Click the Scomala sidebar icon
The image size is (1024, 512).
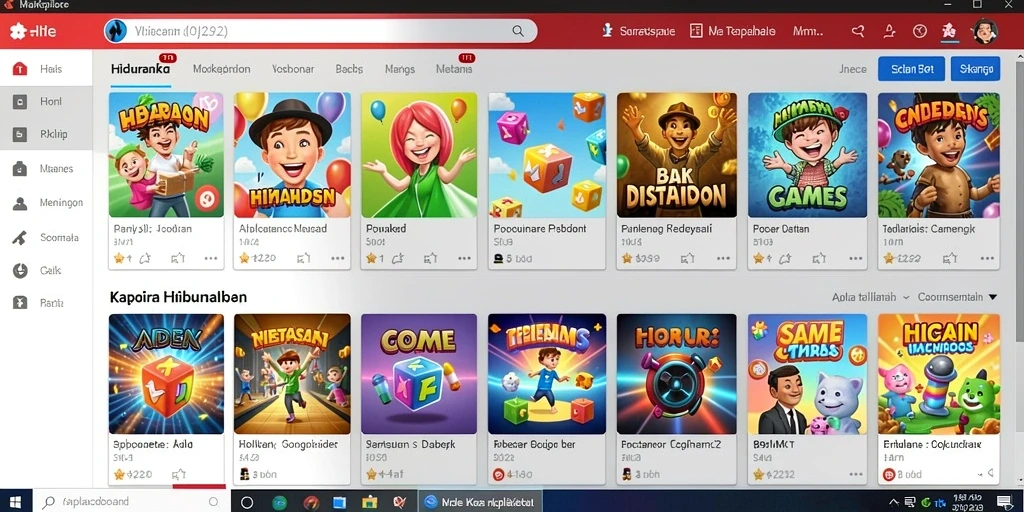(20, 238)
